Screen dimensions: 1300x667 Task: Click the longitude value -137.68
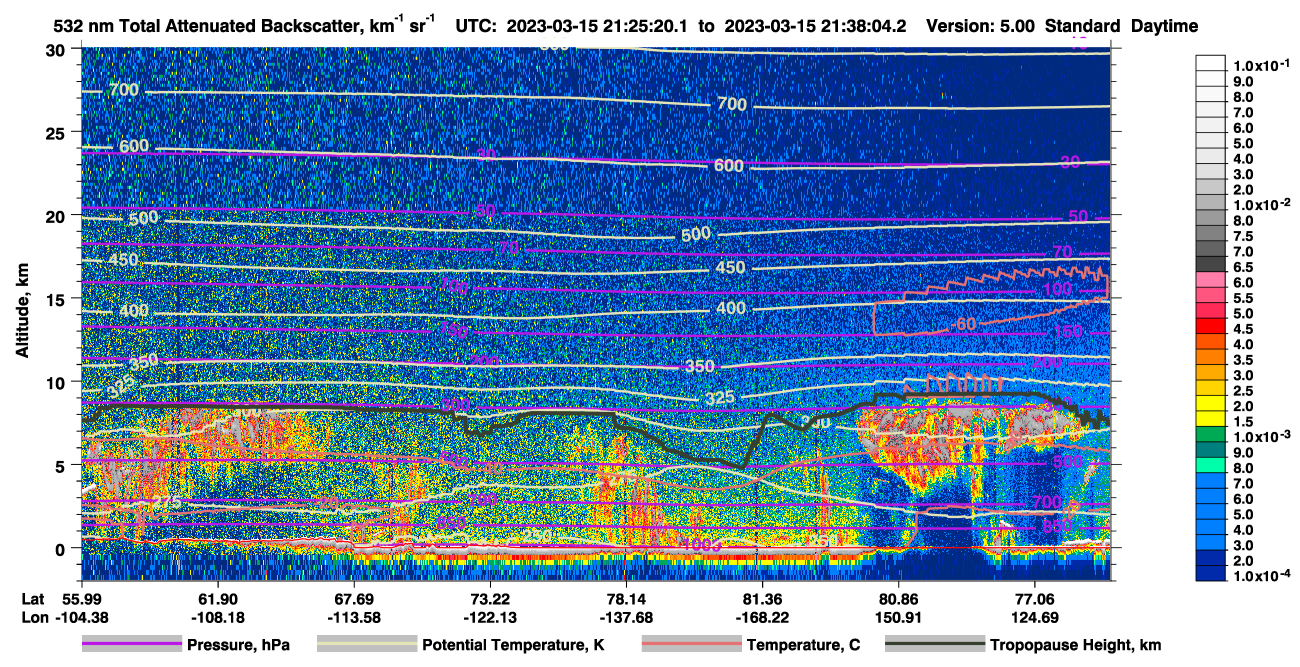(625, 616)
